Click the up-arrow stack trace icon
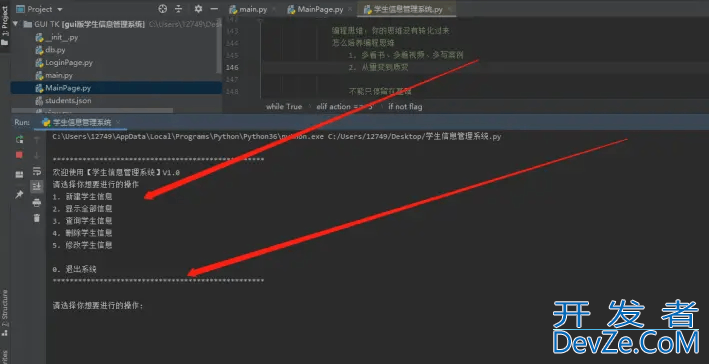 click(x=37, y=140)
